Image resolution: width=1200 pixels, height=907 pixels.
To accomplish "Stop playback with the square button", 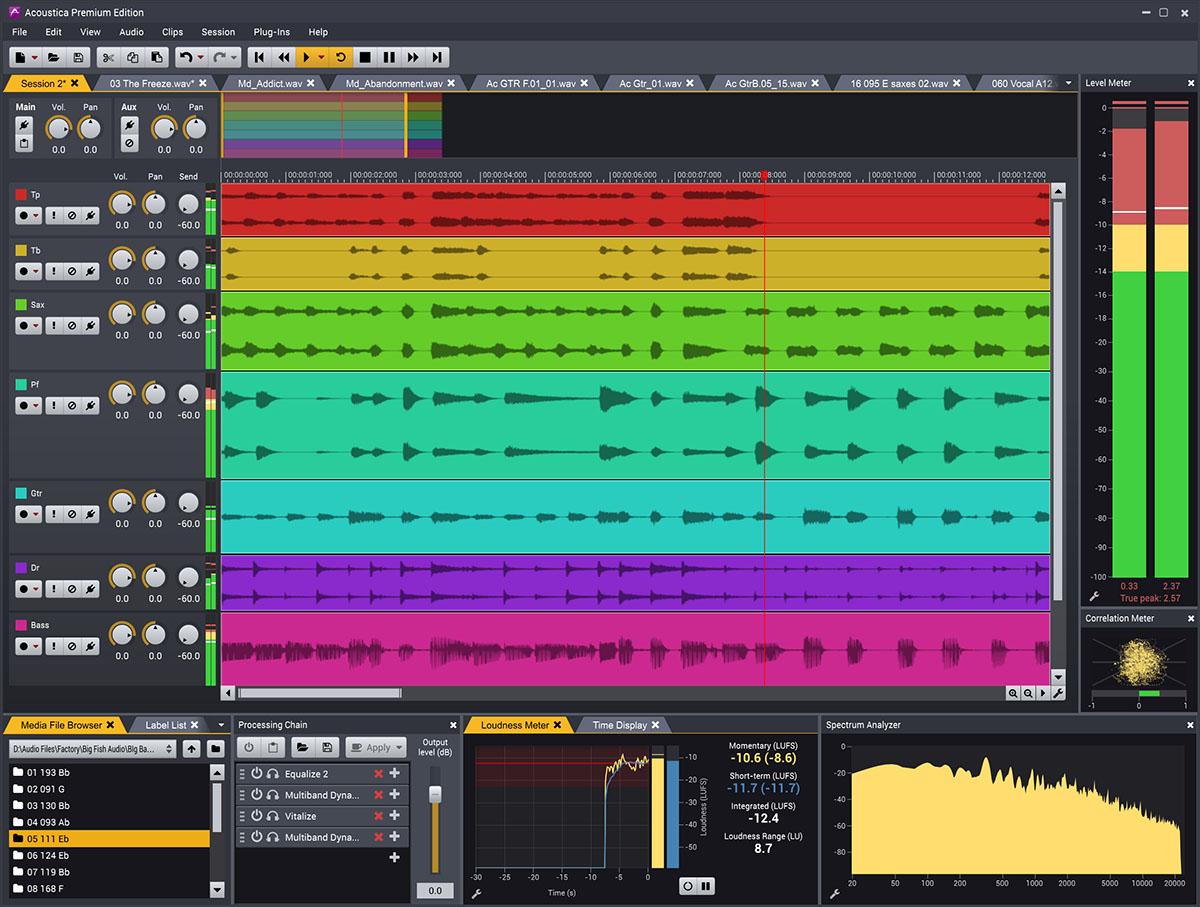I will click(365, 58).
